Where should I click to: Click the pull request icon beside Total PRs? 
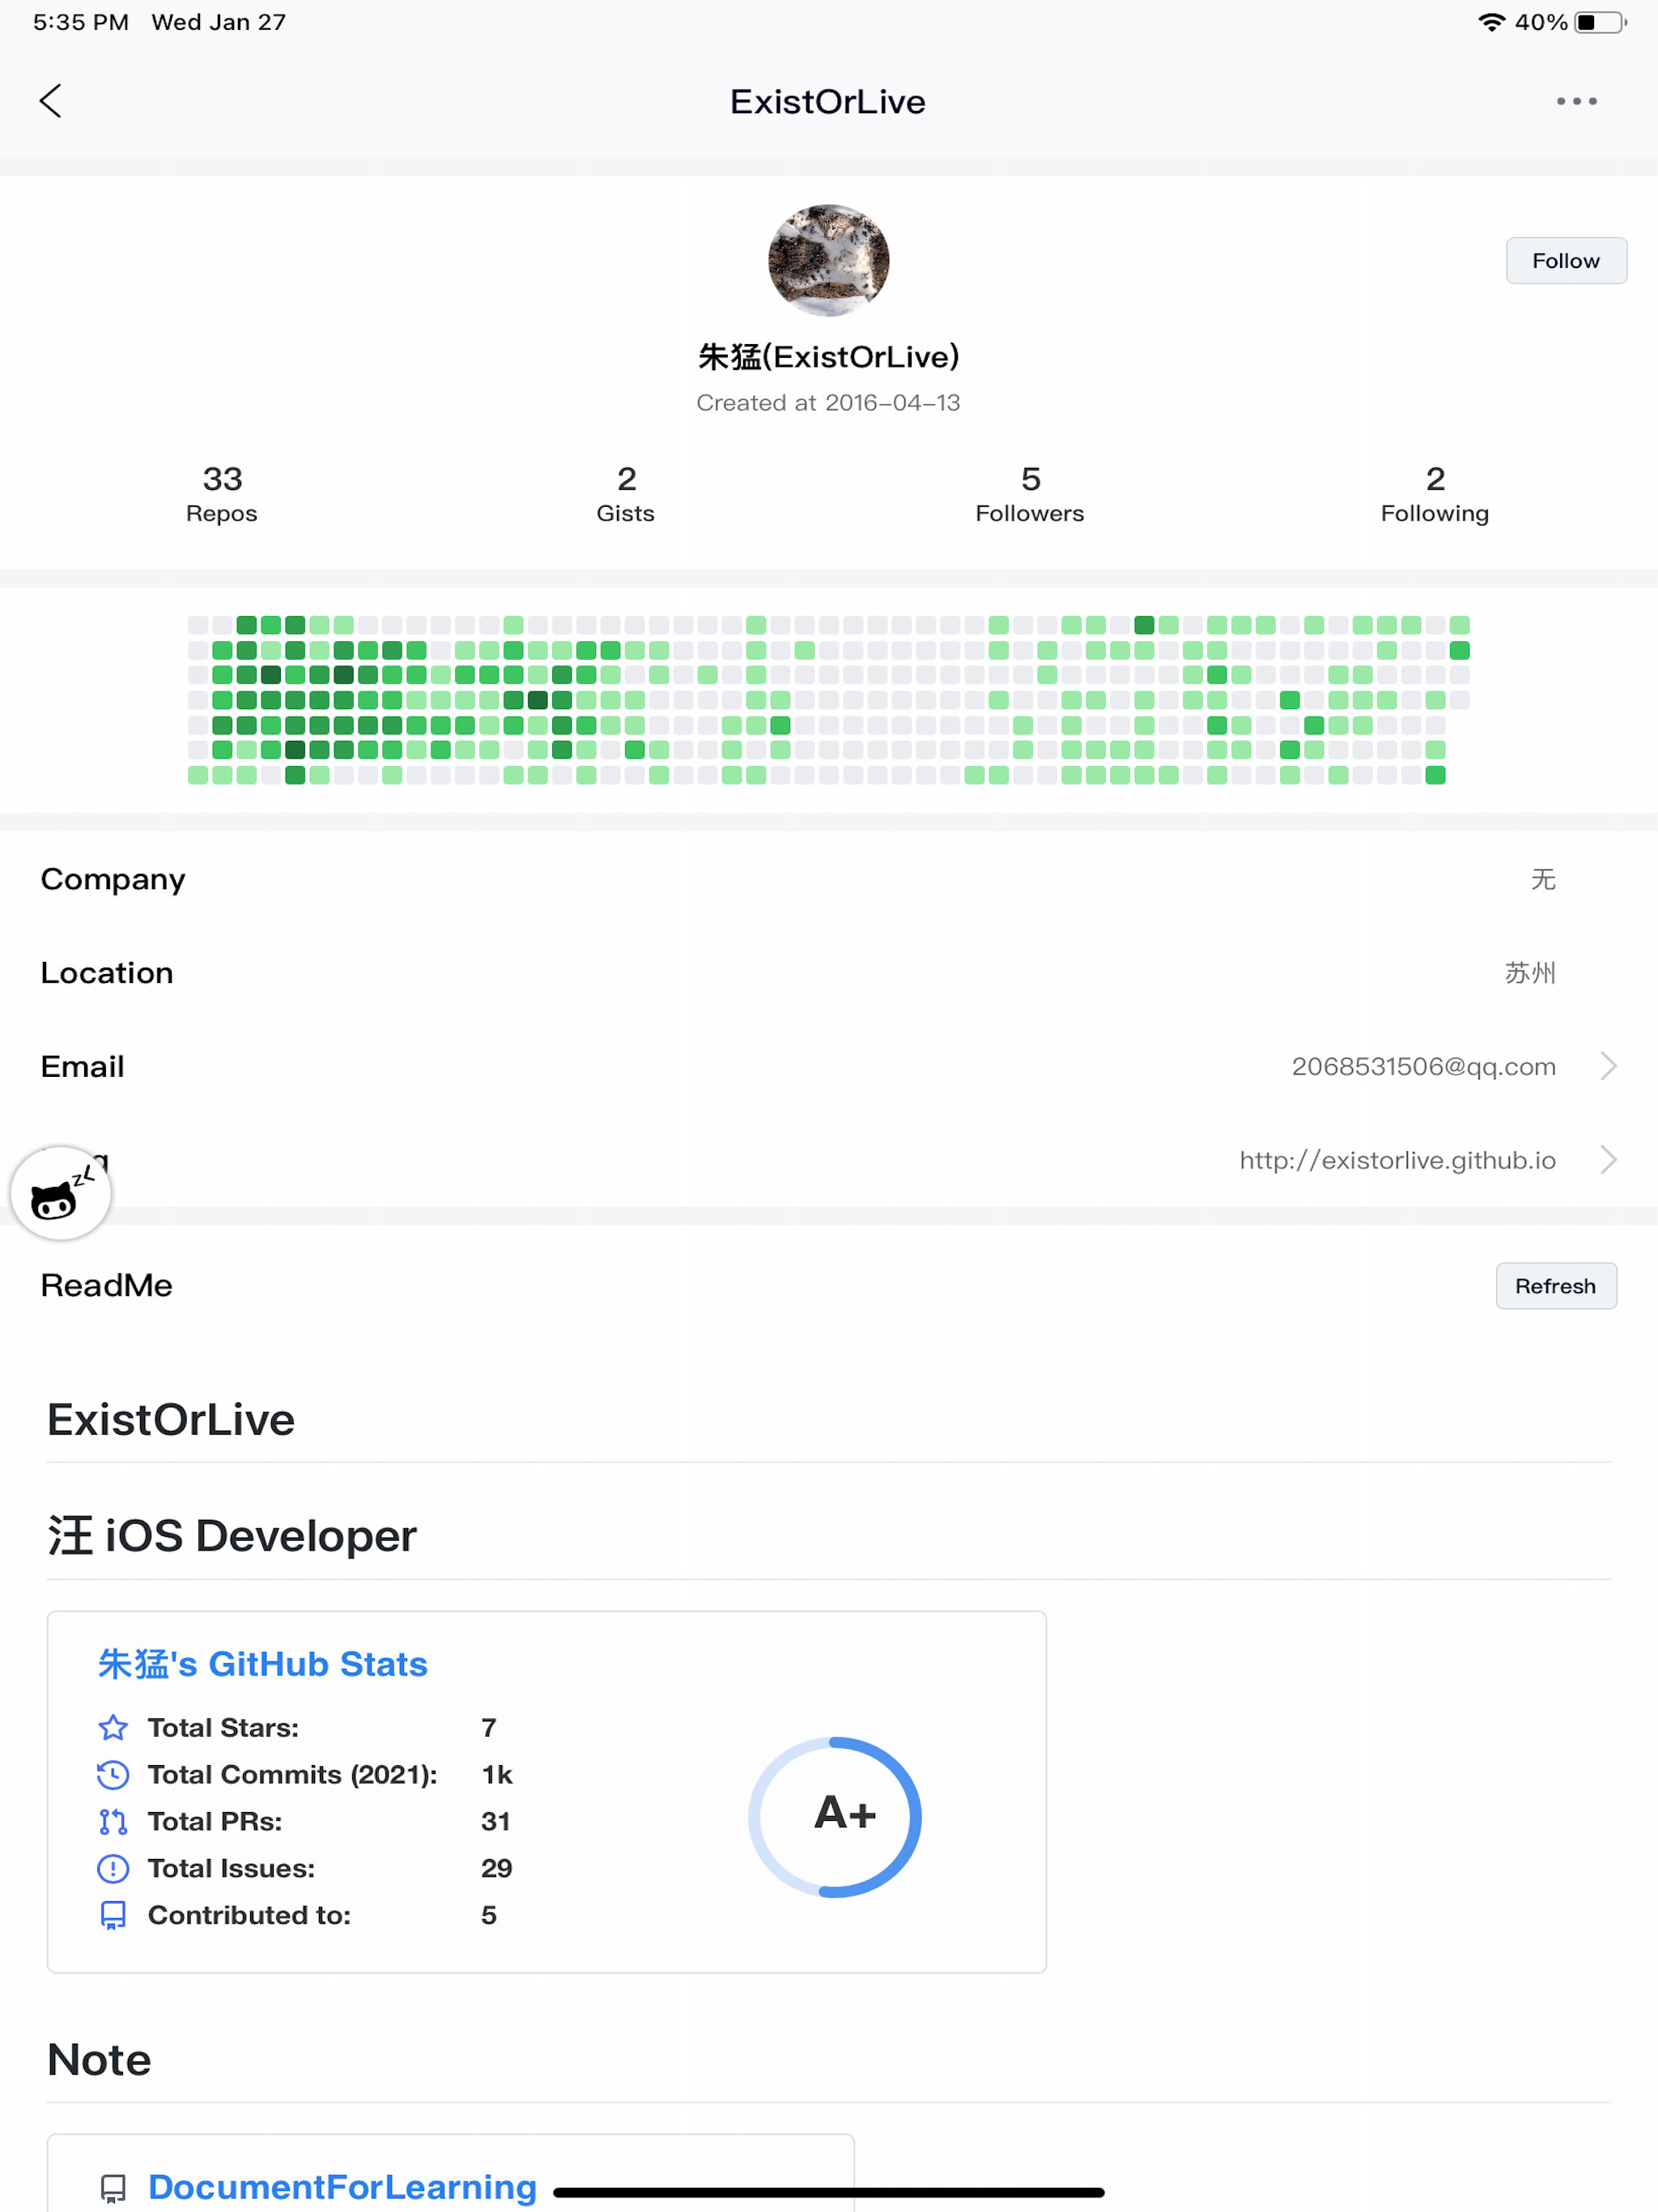pos(113,1821)
